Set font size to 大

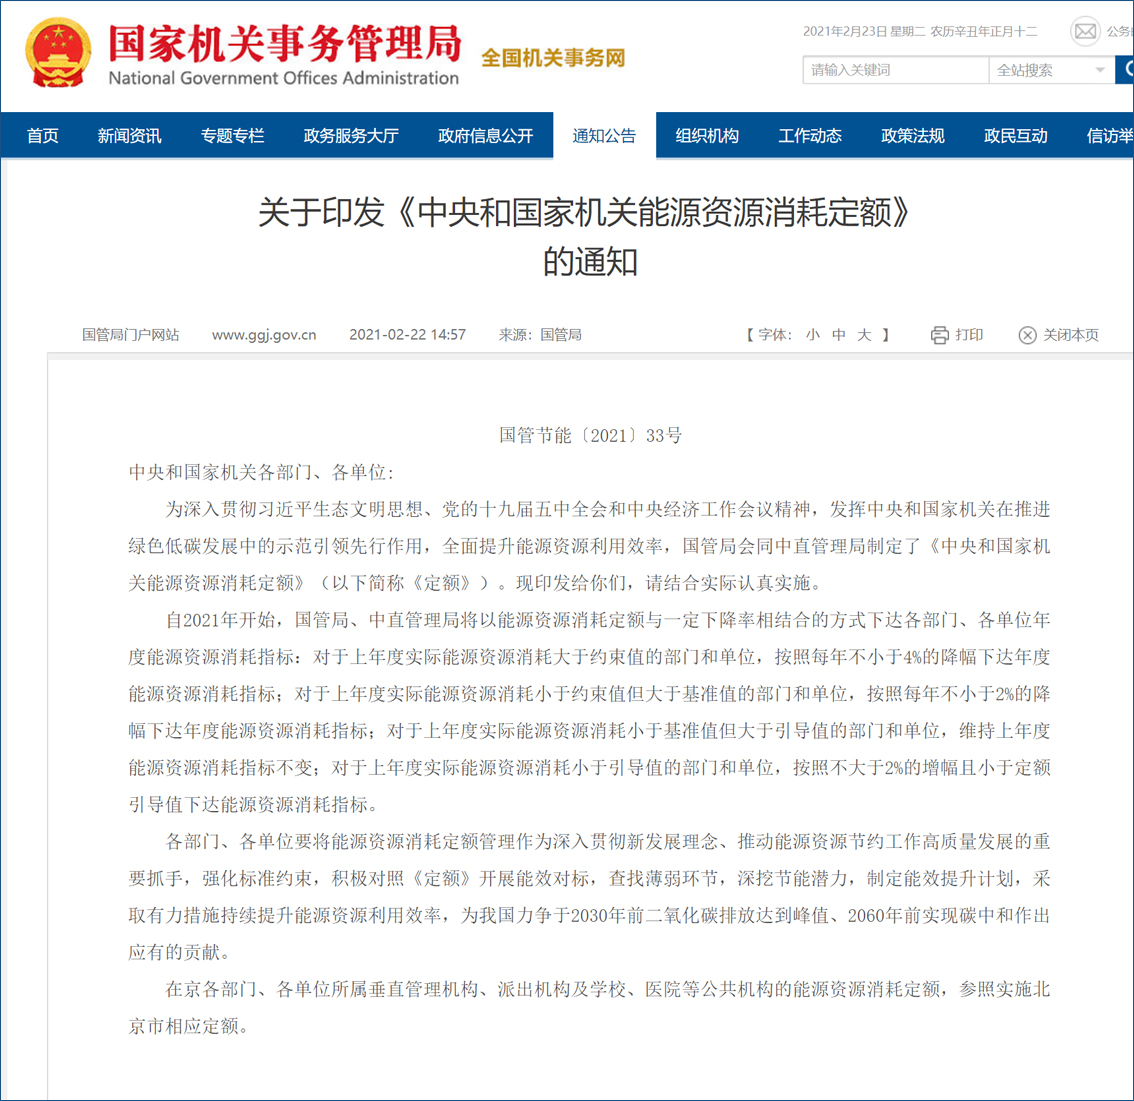864,335
